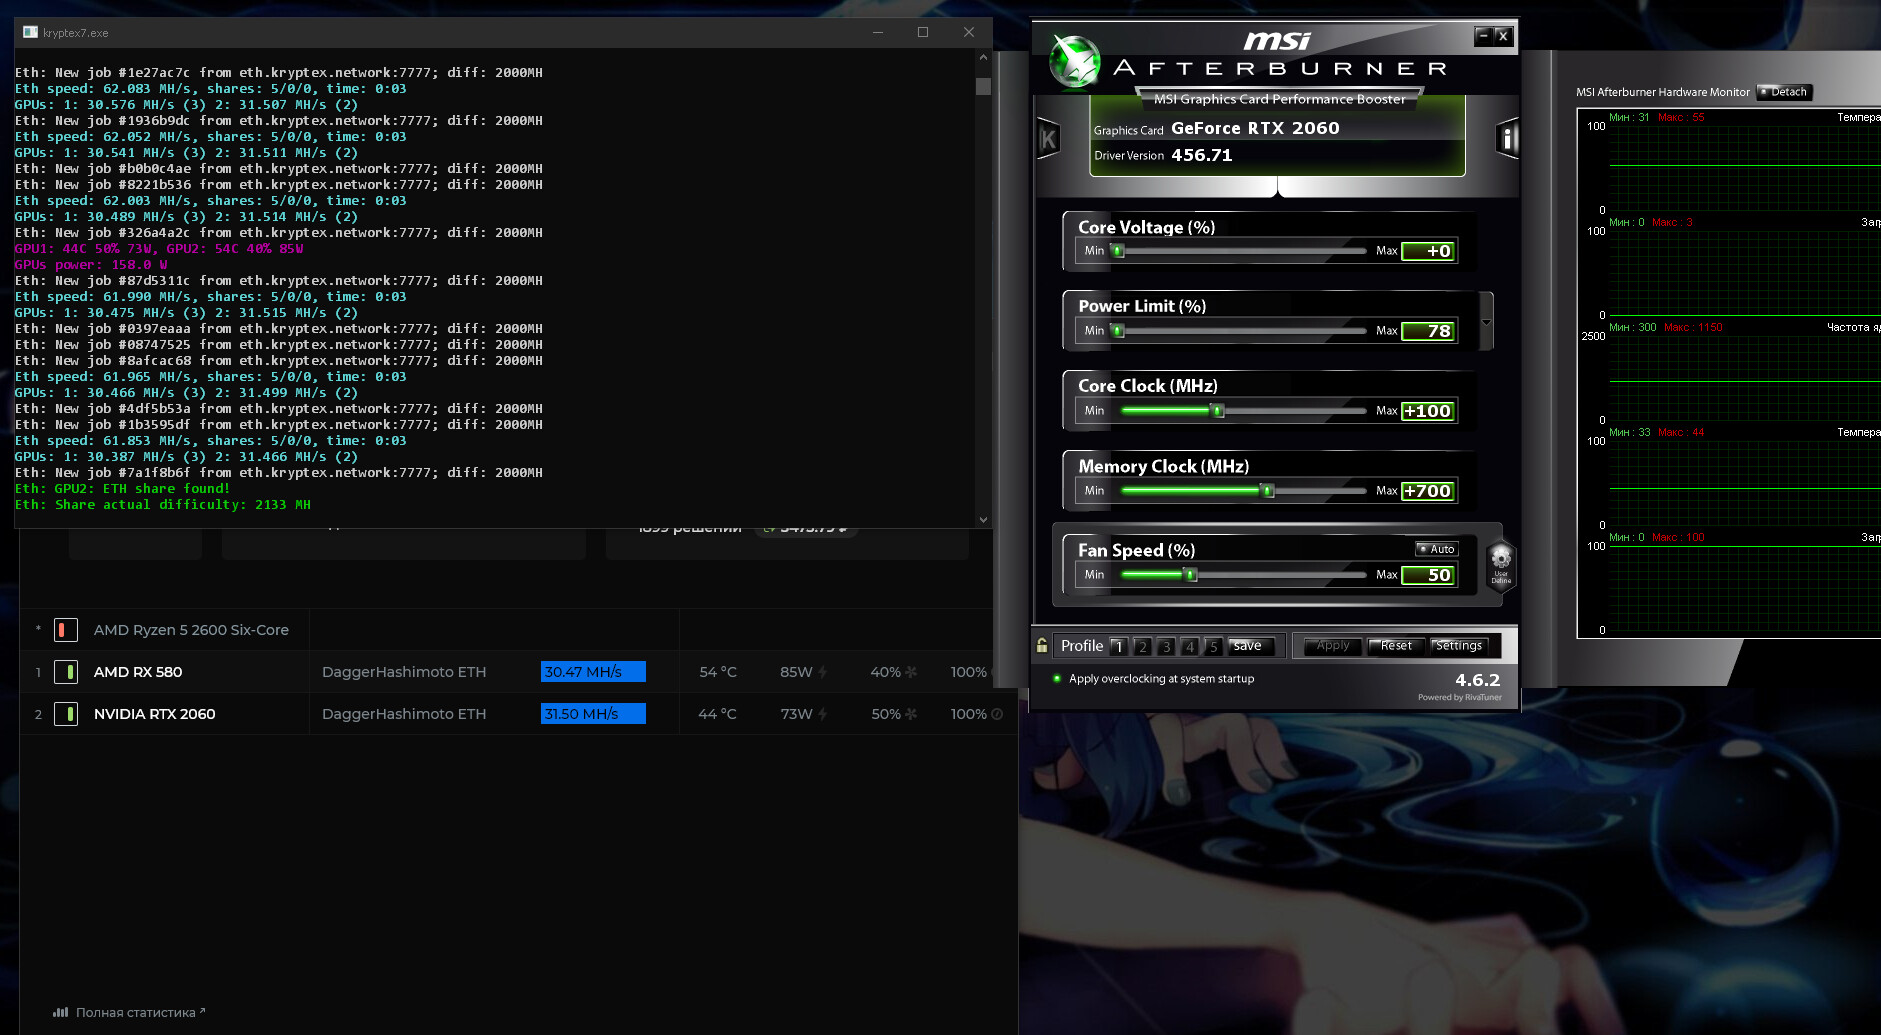Click the fan icon beside 50%

(x=911, y=714)
